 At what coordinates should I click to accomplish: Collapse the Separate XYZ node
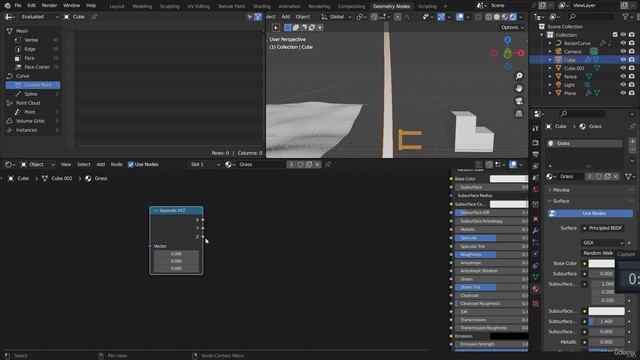(x=156, y=211)
